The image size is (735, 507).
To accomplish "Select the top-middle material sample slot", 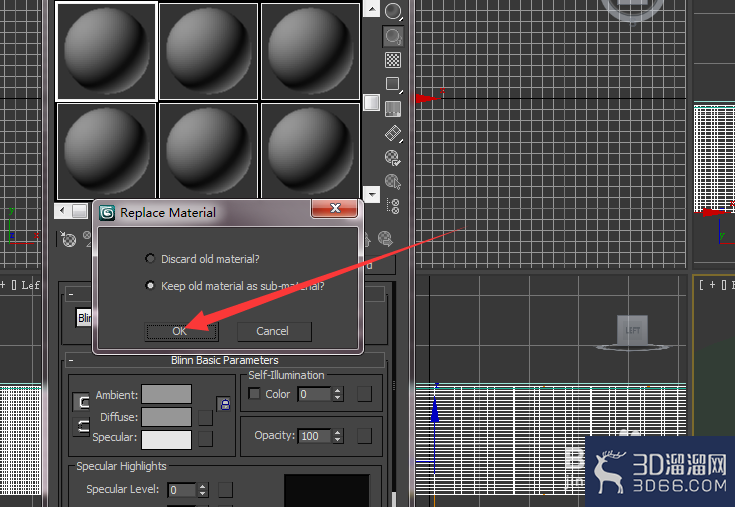I will (208, 51).
